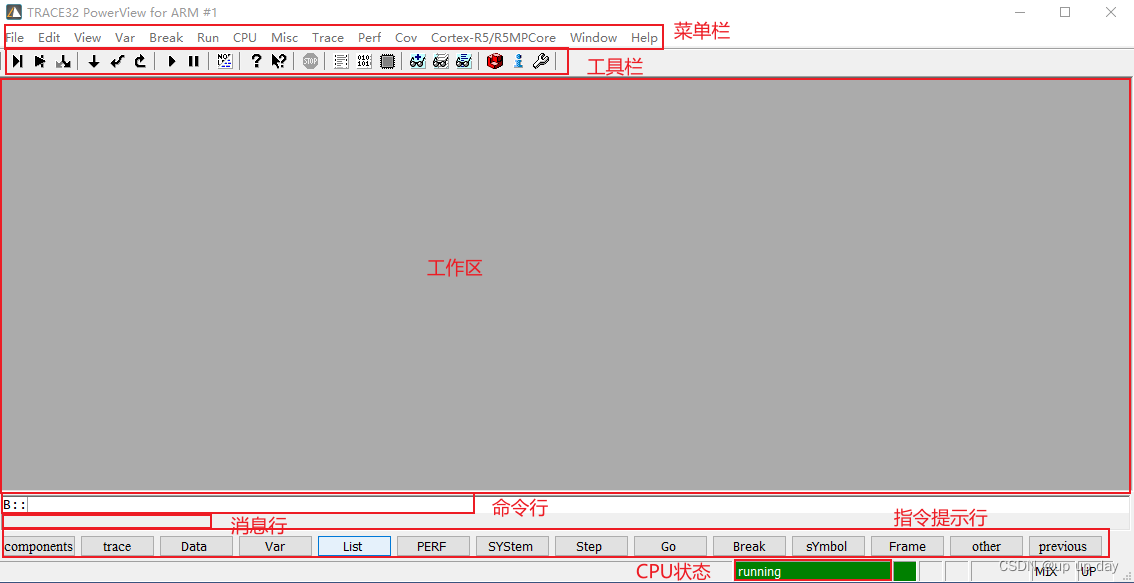
Task: Open the Var menu
Action: [125, 38]
